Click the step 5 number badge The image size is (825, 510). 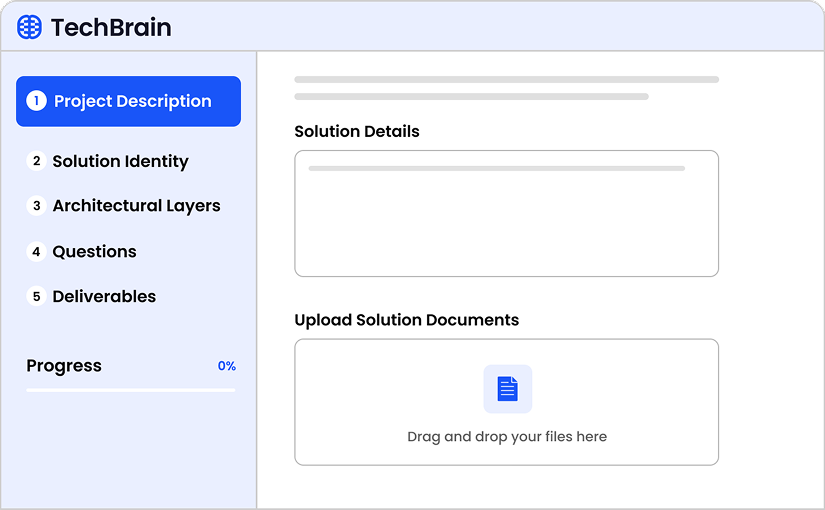[37, 297]
